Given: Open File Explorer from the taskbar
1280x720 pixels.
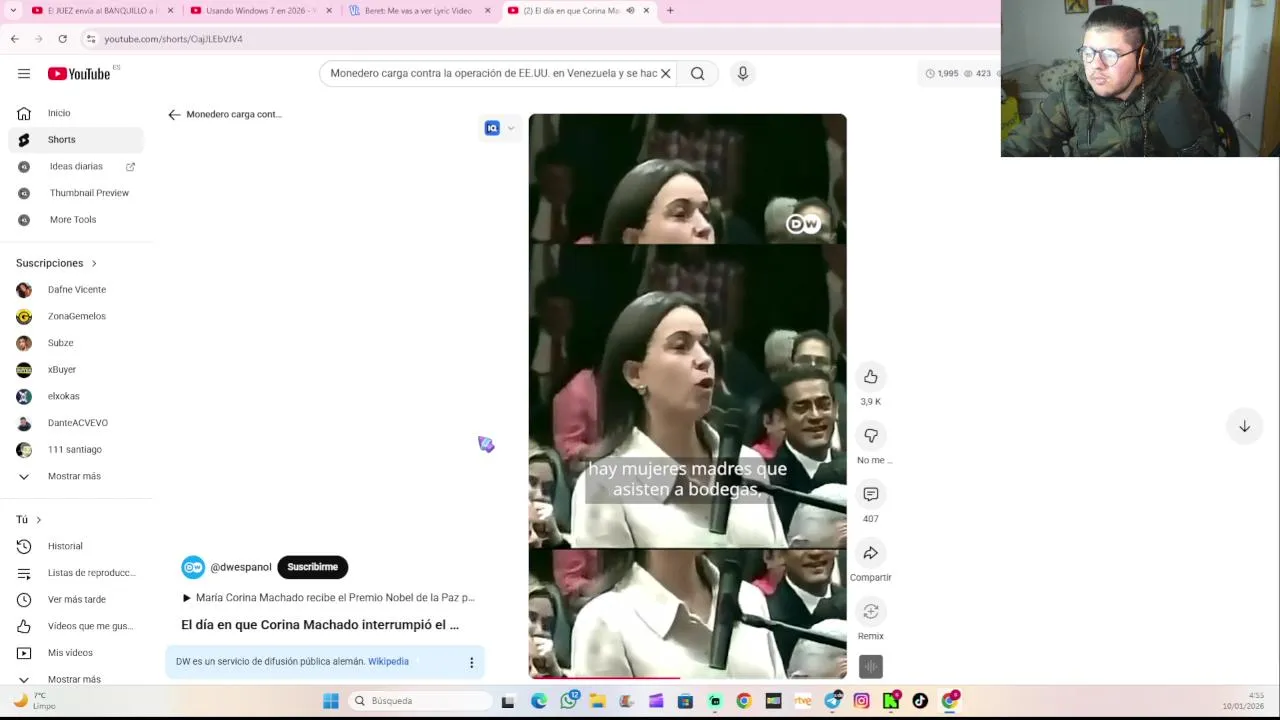Looking at the screenshot, I should pos(597,701).
